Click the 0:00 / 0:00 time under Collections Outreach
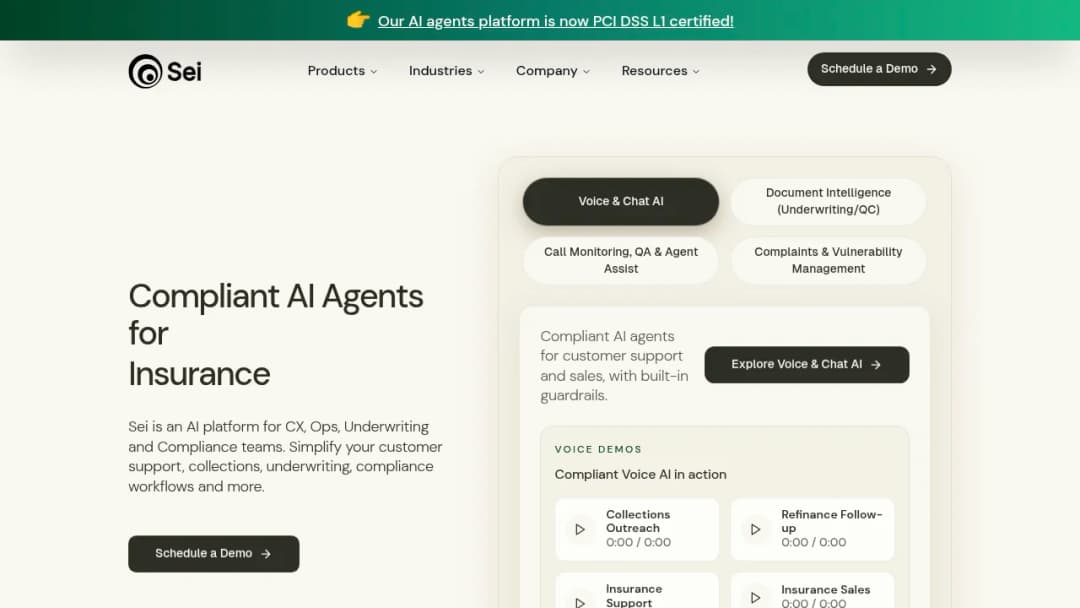 tap(638, 543)
